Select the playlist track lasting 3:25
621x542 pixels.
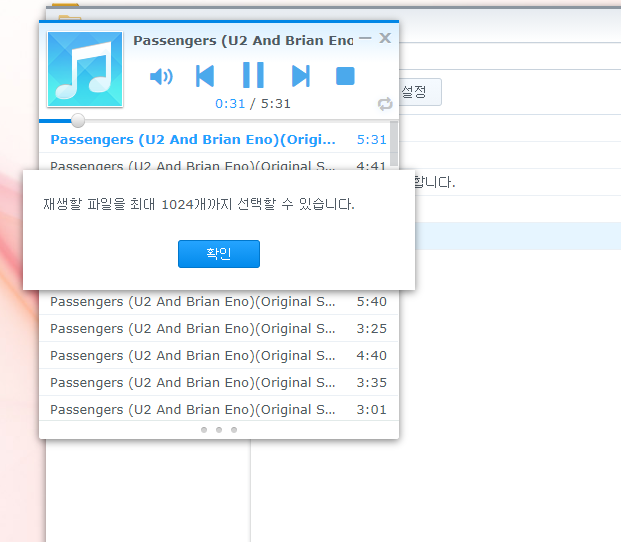tap(218, 329)
